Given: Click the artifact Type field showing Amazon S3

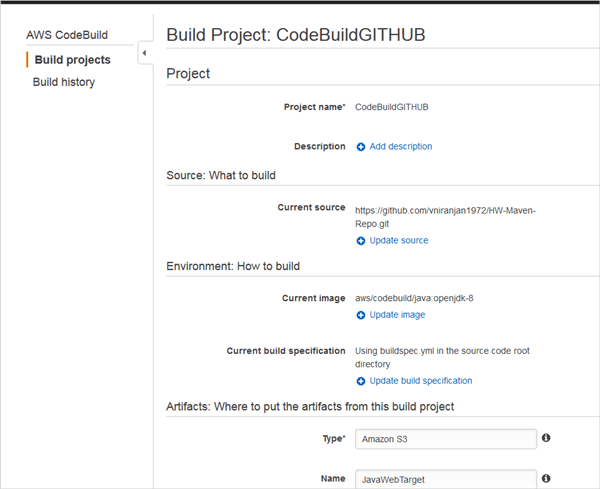Looking at the screenshot, I should click(446, 438).
